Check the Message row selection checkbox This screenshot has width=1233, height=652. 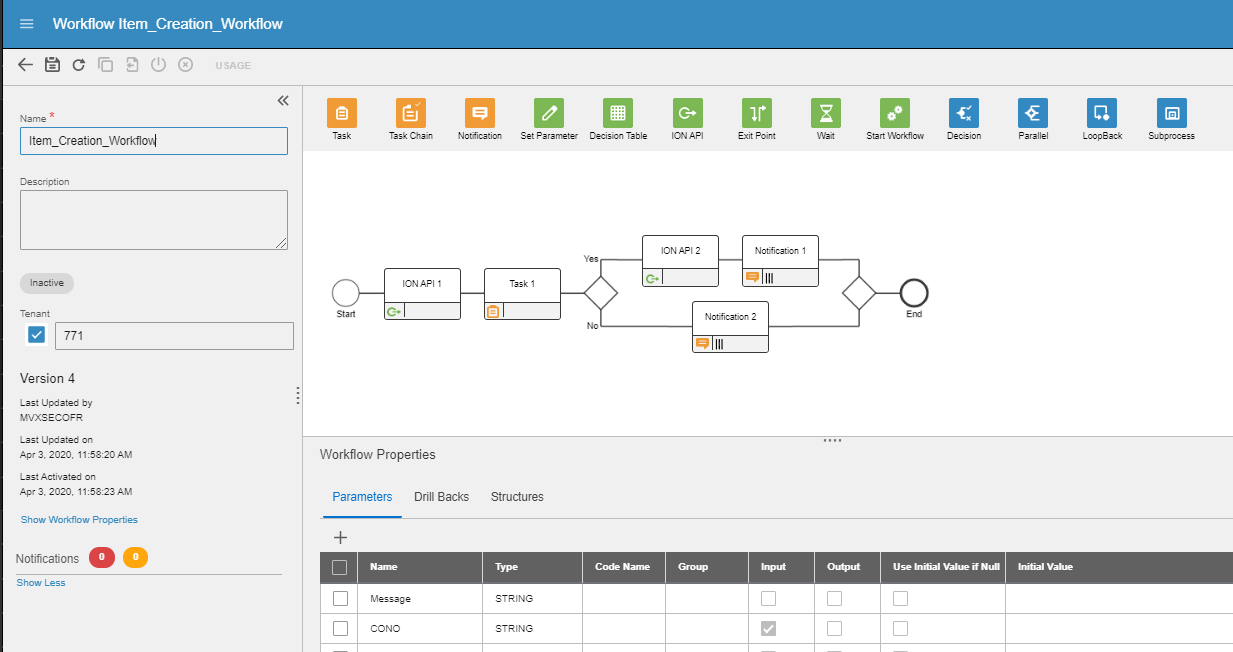340,598
